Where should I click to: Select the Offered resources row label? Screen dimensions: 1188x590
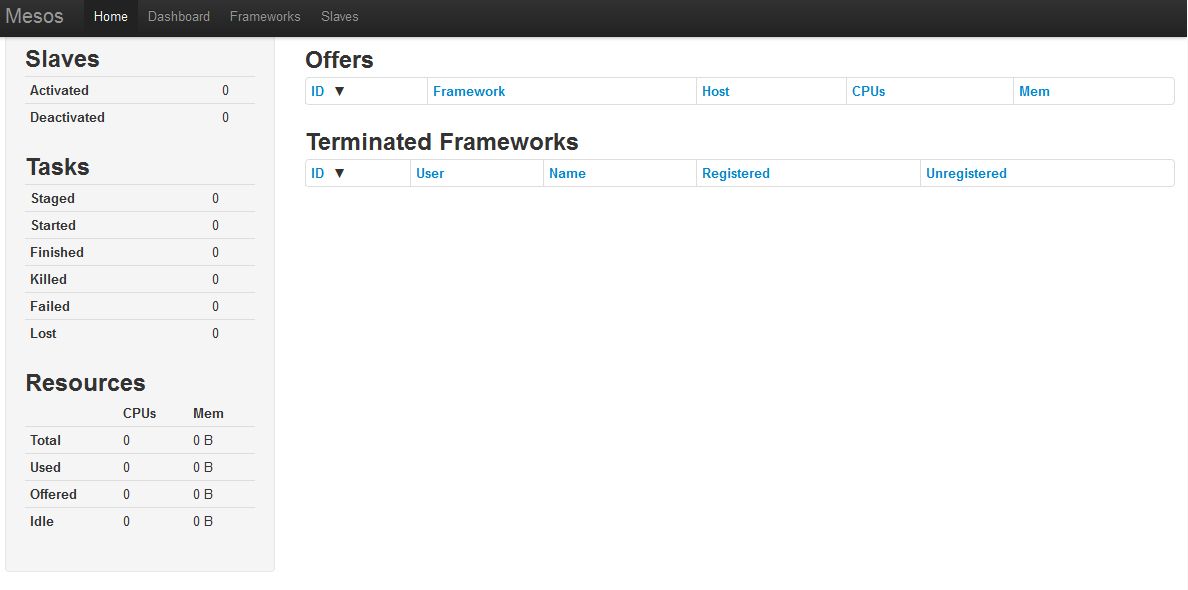pyautogui.click(x=53, y=494)
